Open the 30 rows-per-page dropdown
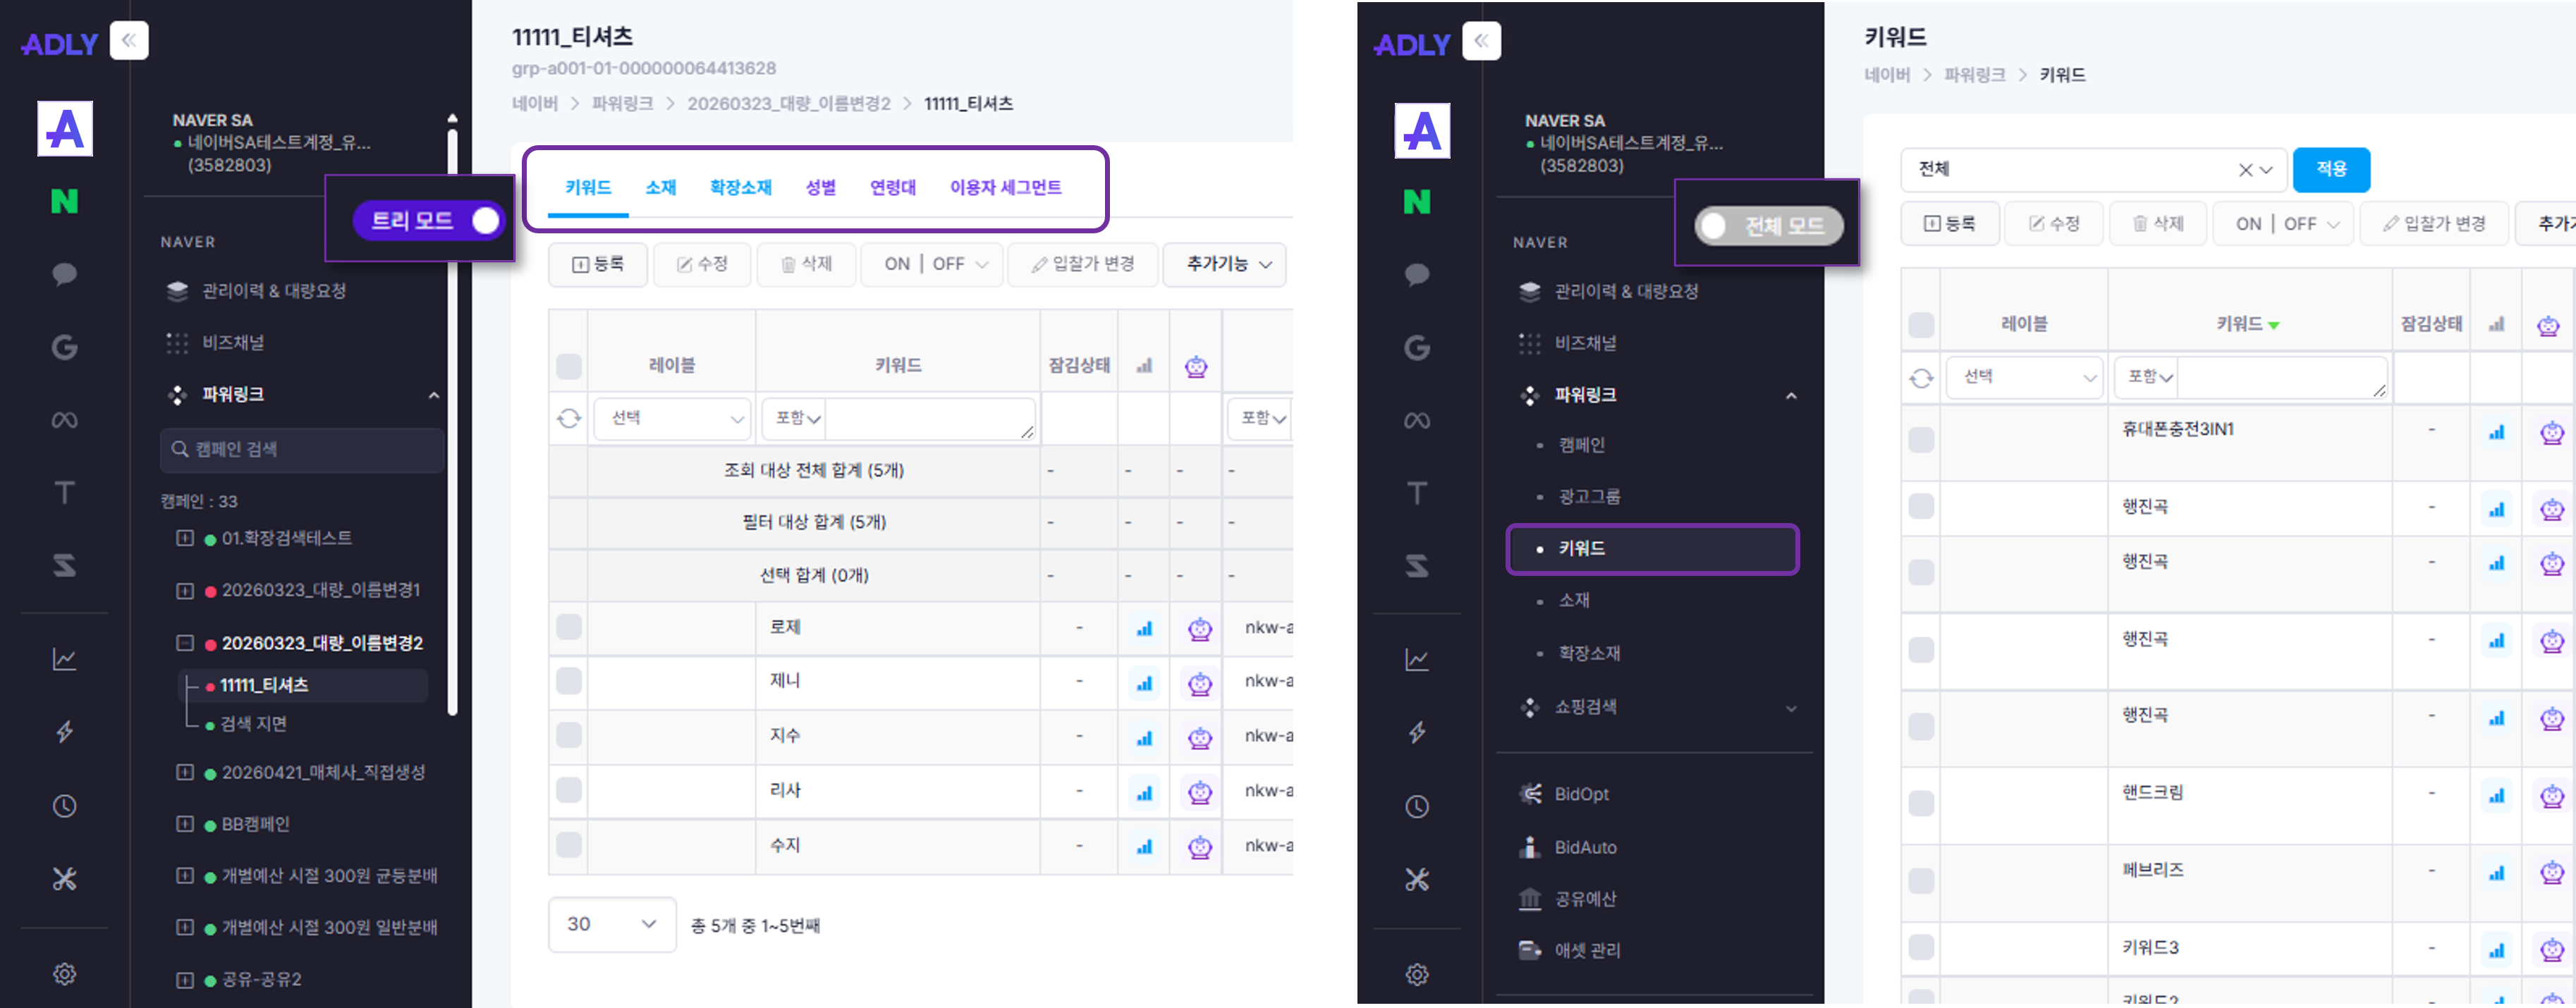The height and width of the screenshot is (1008, 2576). [x=611, y=924]
